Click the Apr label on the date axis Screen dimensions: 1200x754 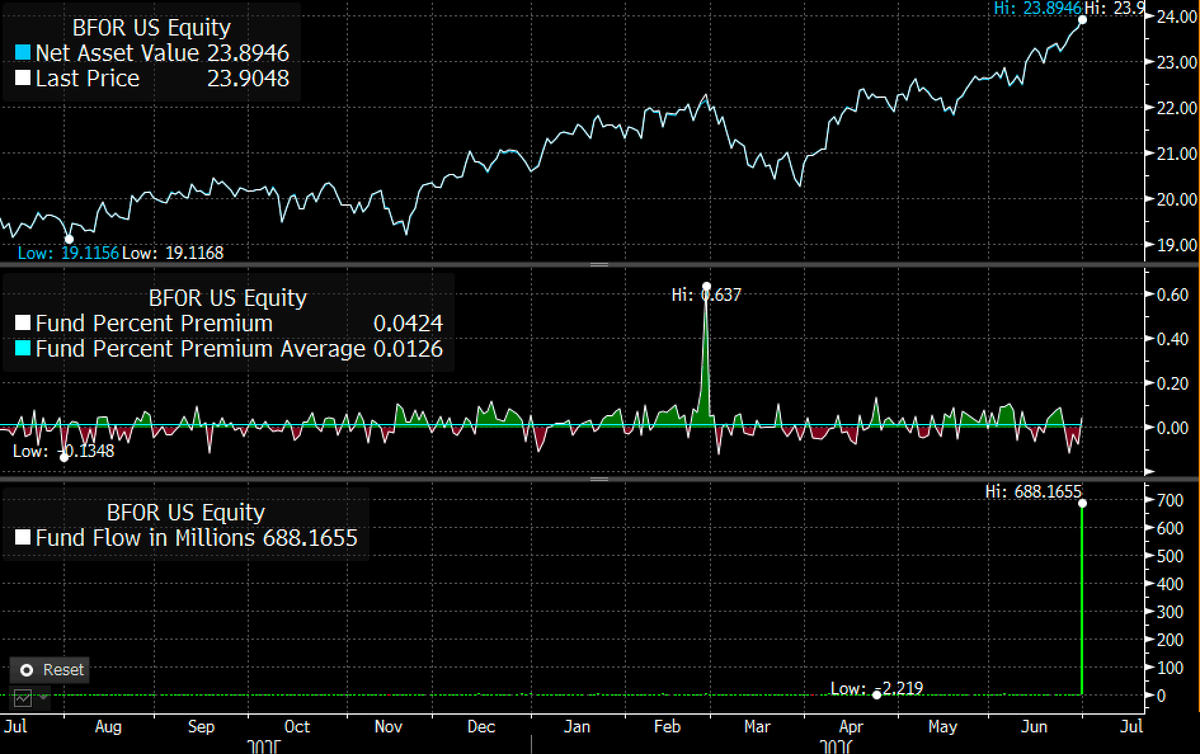coord(851,727)
